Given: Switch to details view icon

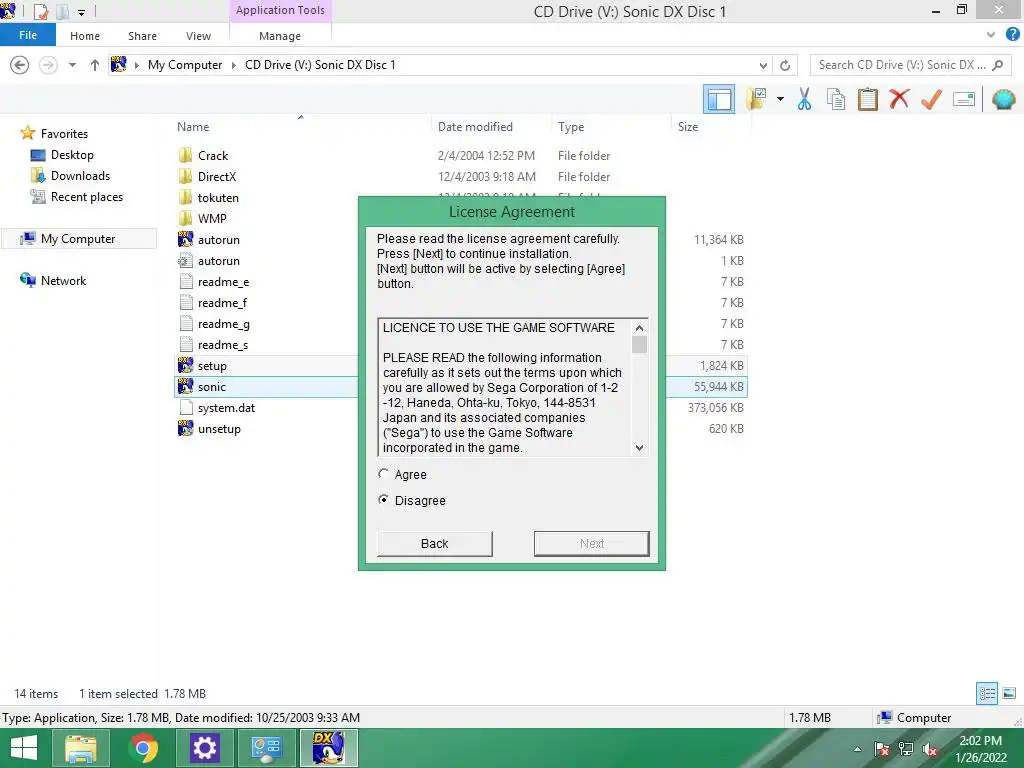Looking at the screenshot, I should 987,693.
